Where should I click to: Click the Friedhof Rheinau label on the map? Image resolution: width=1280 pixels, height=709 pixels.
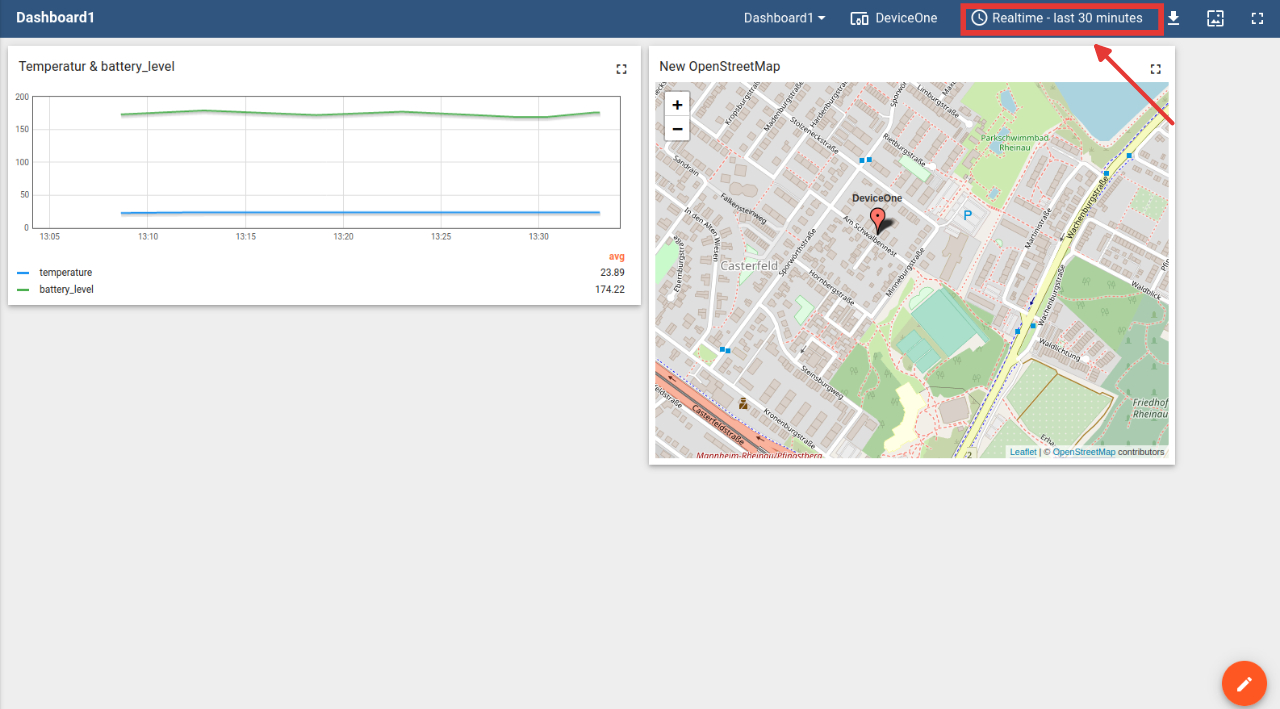coord(1151,408)
